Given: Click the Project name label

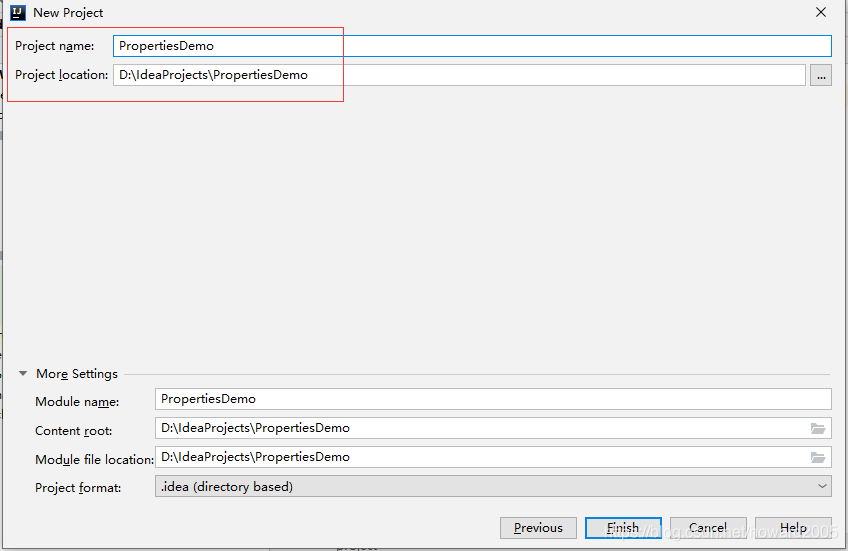Looking at the screenshot, I should (55, 46).
